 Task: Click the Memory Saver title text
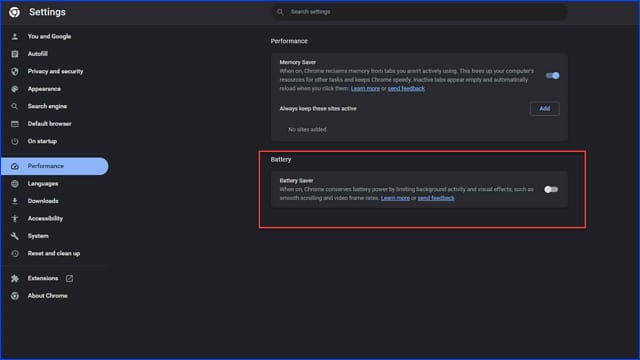click(x=298, y=62)
